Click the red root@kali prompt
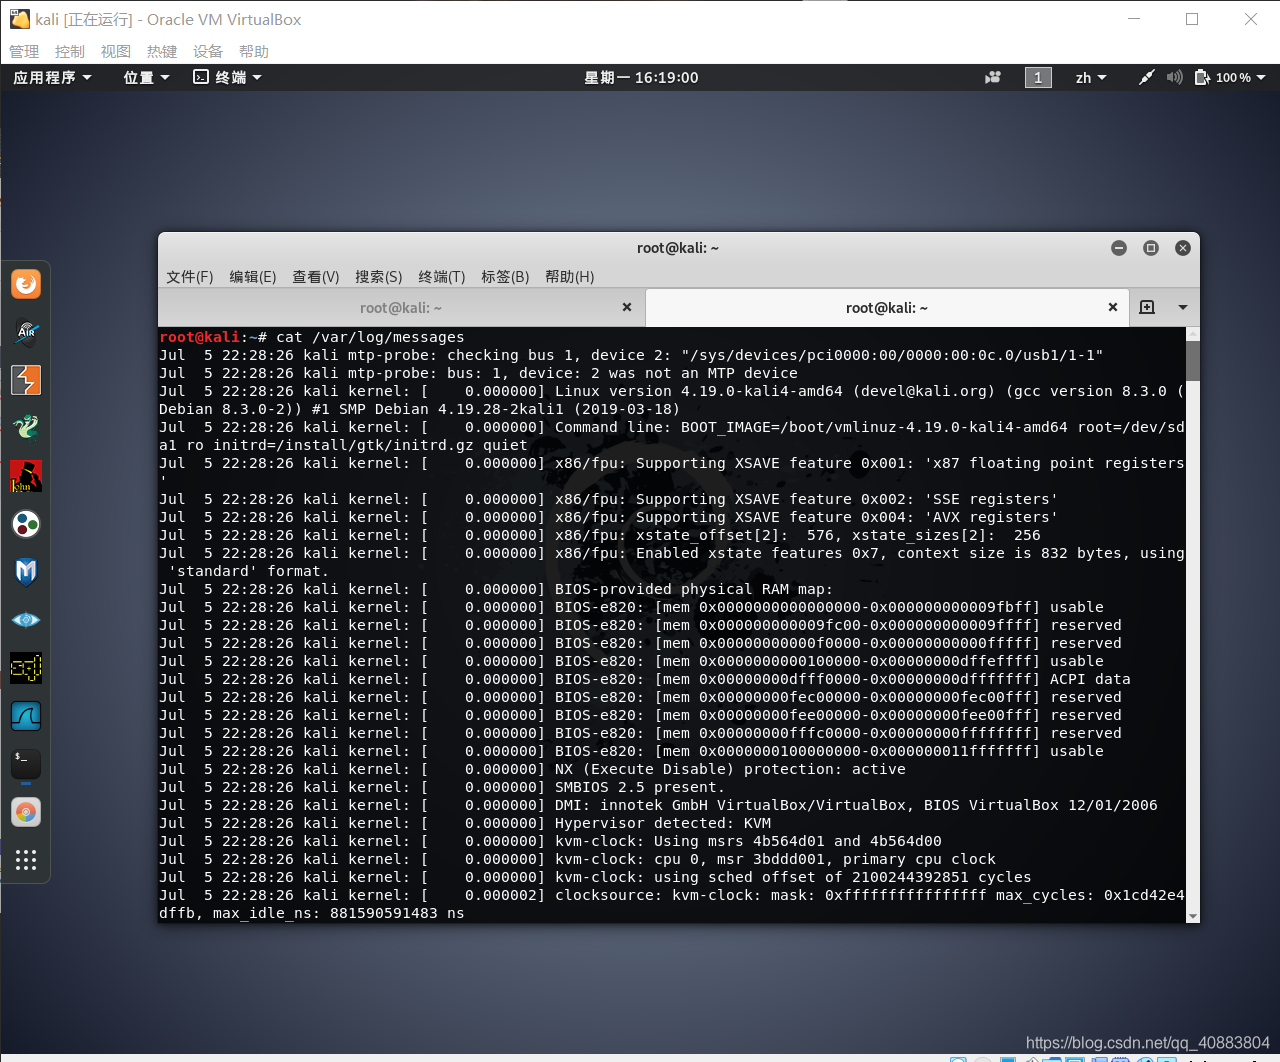Image resolution: width=1280 pixels, height=1062 pixels. point(199,337)
